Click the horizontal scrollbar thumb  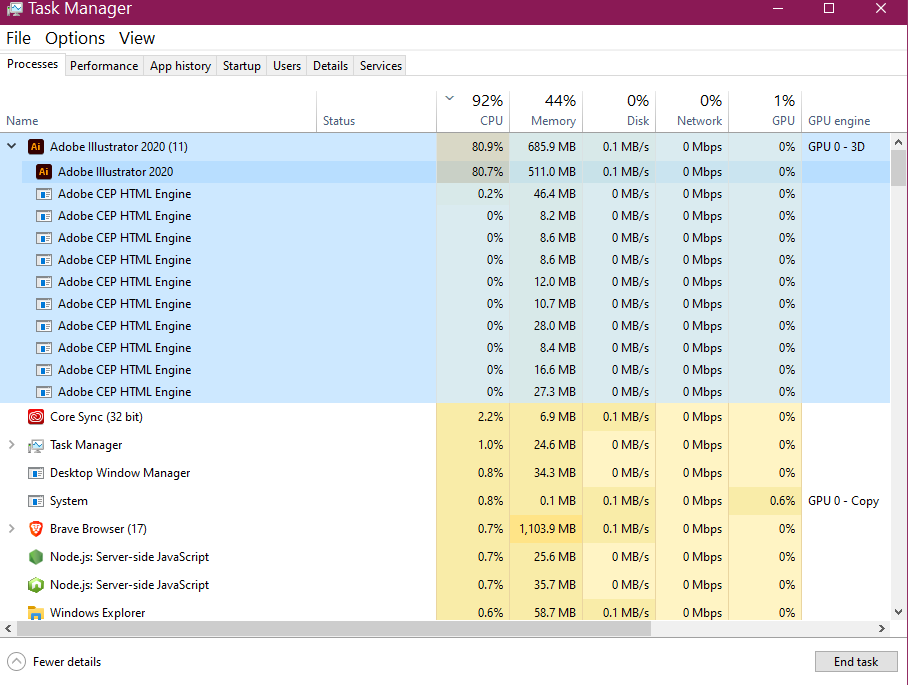point(334,628)
